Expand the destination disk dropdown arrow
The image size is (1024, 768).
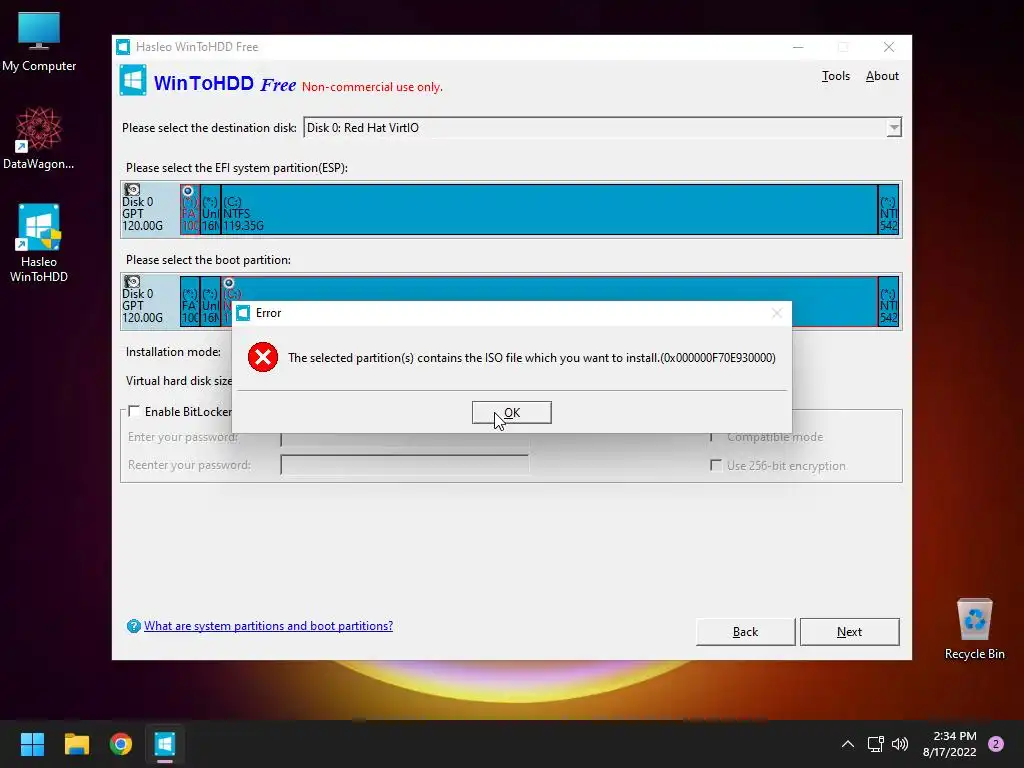(x=894, y=127)
